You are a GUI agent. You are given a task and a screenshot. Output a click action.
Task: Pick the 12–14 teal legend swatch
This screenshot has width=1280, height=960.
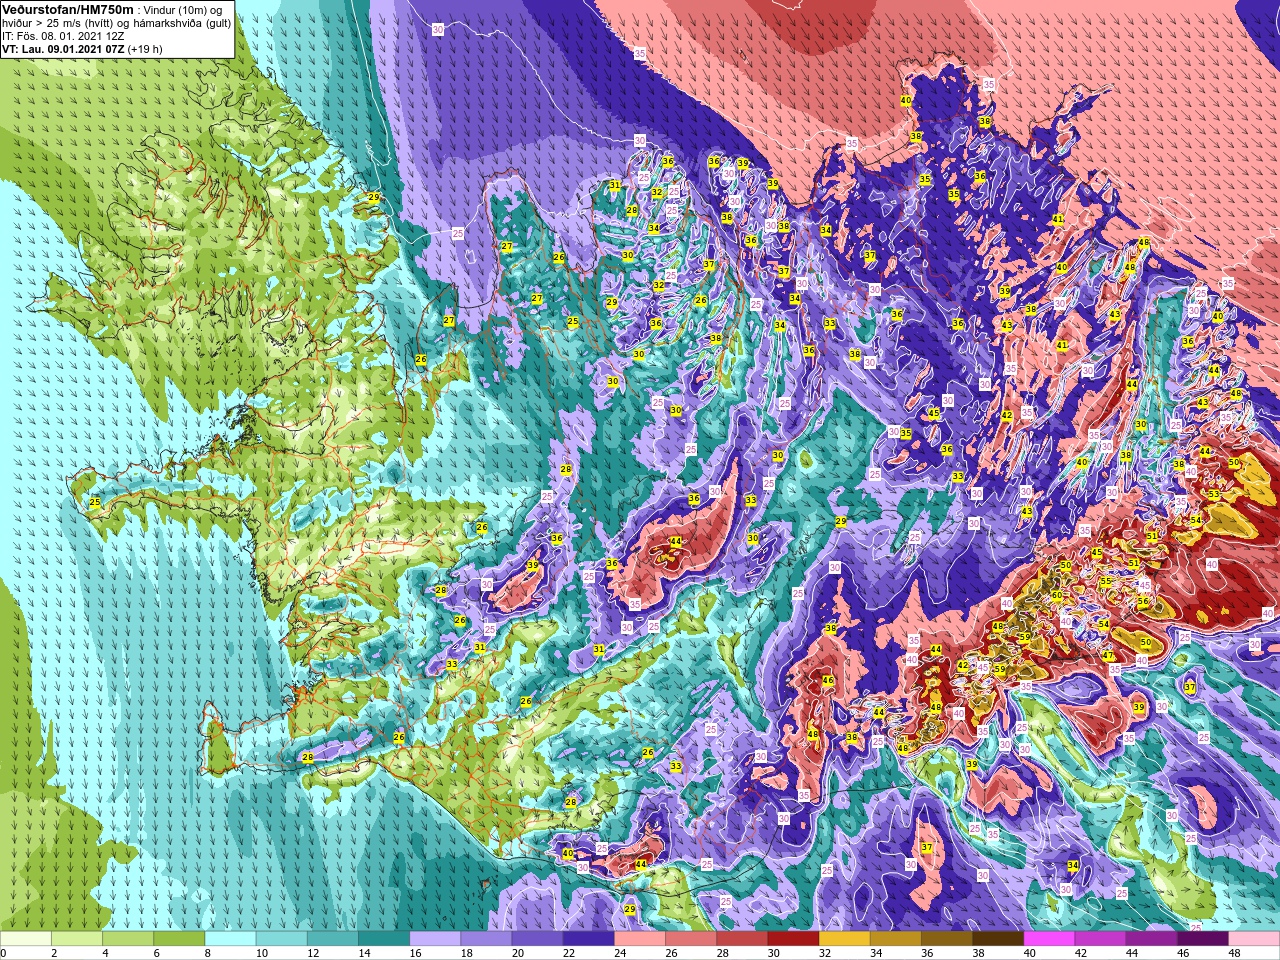point(333,938)
